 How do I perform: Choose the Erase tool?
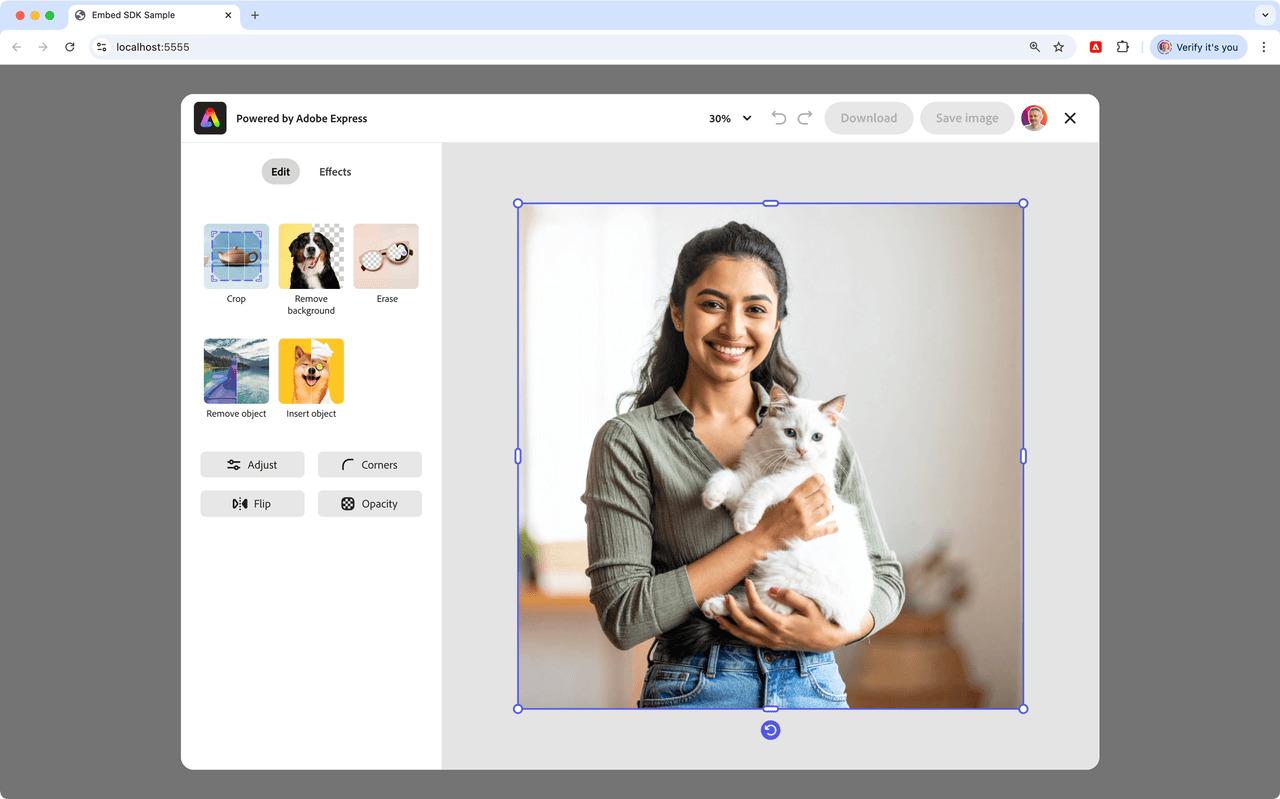coord(386,257)
